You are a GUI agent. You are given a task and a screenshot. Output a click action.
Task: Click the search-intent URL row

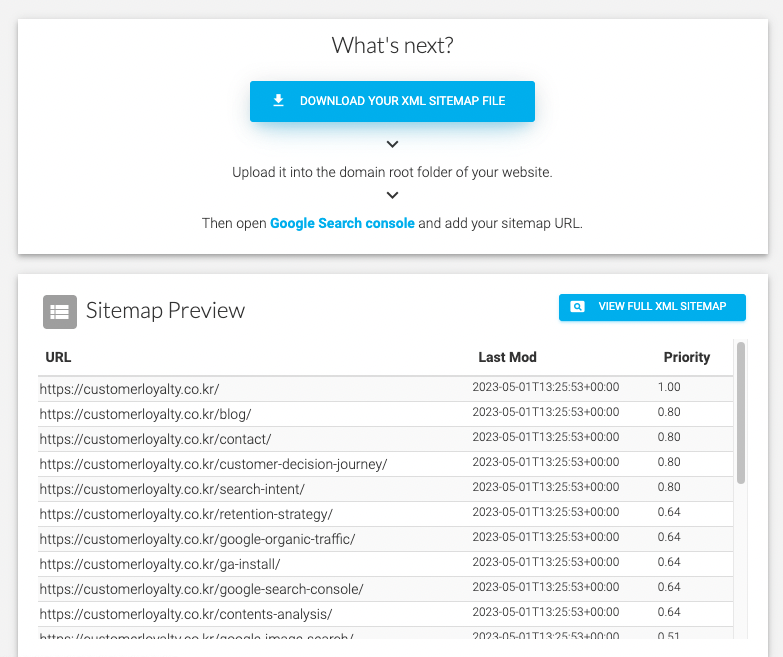tap(172, 489)
